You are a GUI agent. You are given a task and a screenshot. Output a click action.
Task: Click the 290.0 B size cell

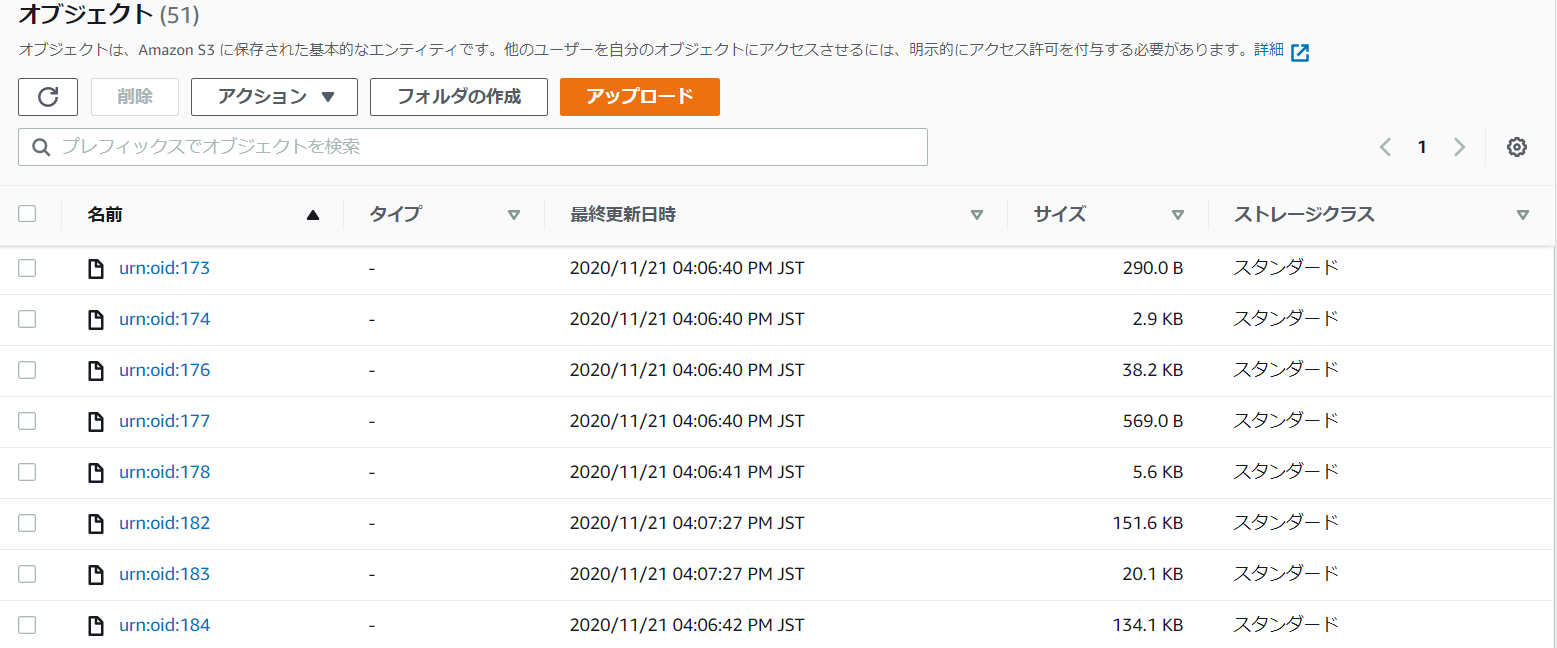[1152, 268]
